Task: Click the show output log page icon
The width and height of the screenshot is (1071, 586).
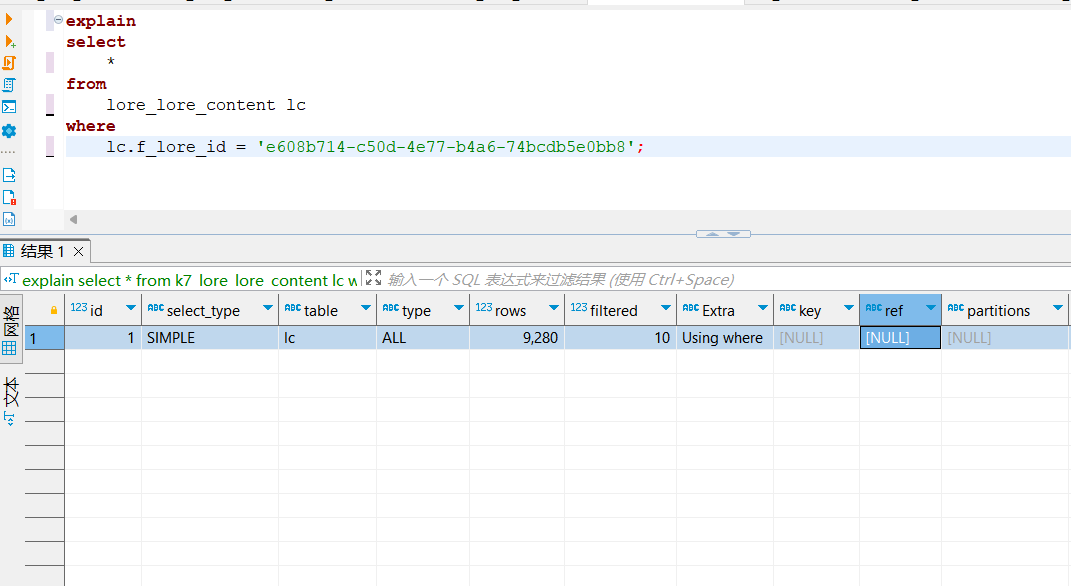Action: coord(9,175)
